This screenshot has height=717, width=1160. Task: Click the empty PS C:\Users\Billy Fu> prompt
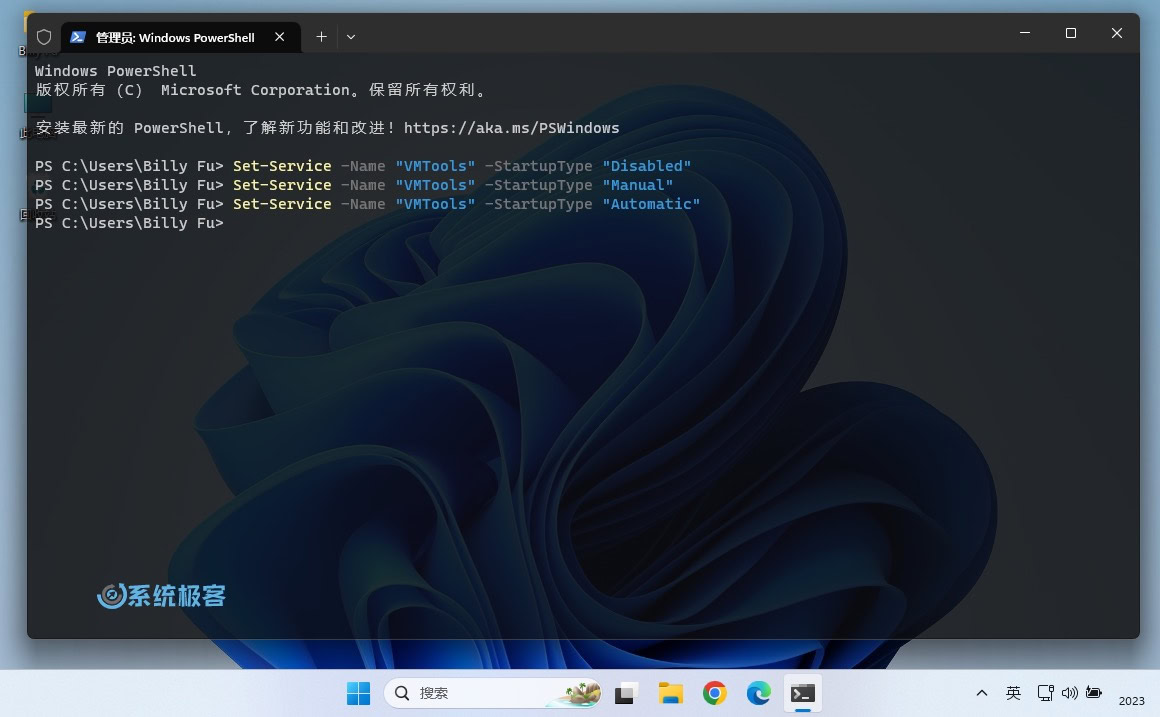tap(129, 223)
